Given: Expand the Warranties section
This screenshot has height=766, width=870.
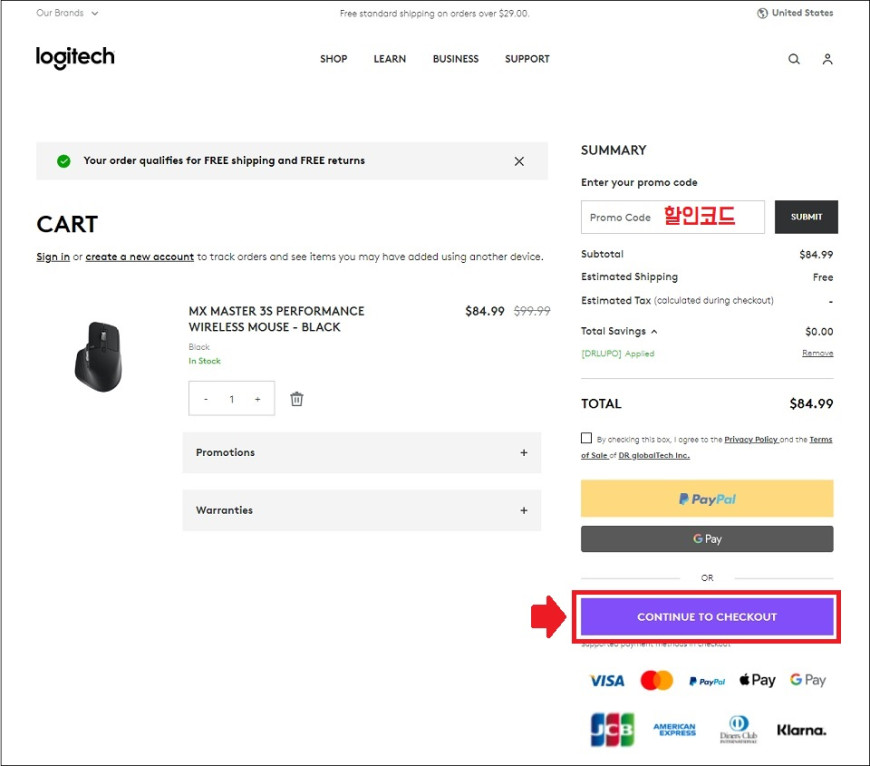Looking at the screenshot, I should 362,510.
